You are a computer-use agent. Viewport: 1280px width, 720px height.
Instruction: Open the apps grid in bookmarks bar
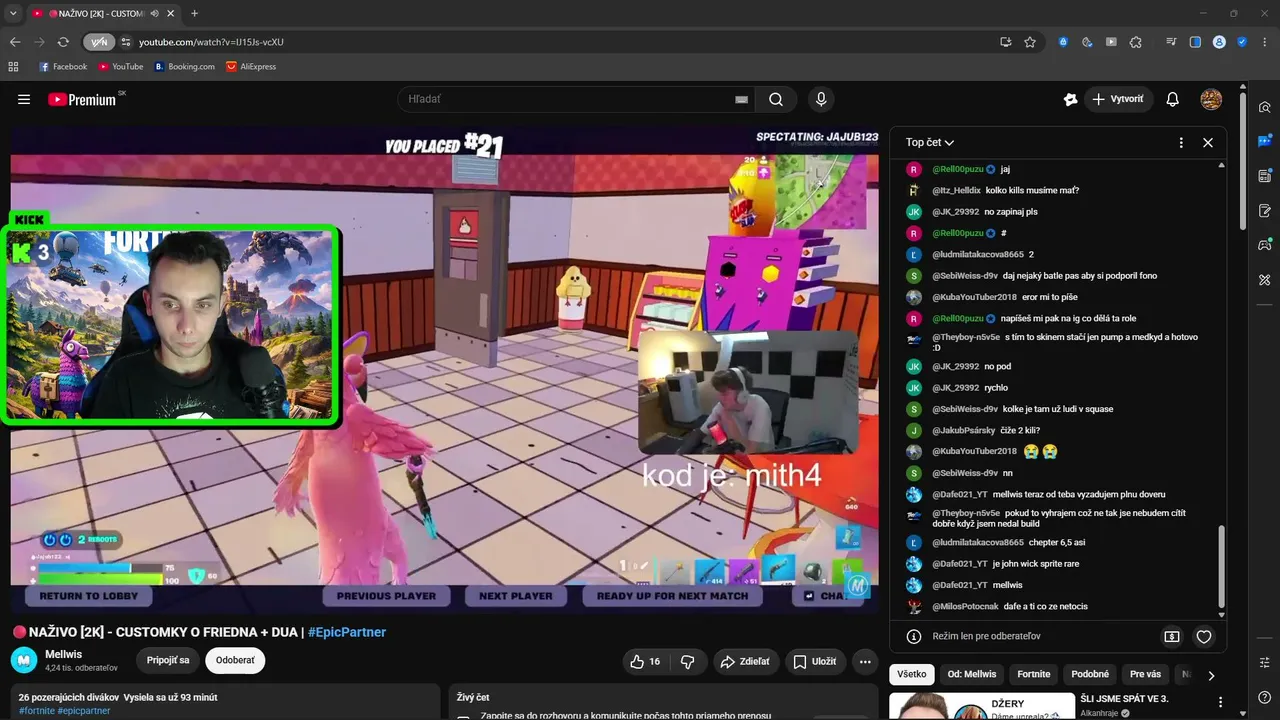click(13, 67)
